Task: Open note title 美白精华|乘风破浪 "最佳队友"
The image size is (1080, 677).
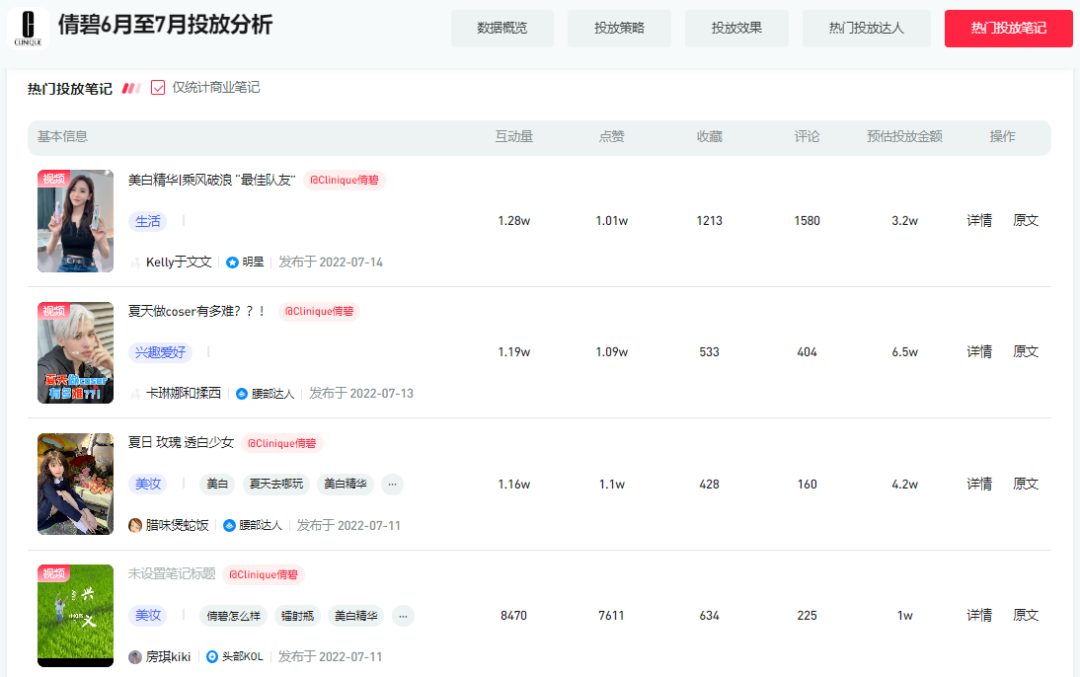Action: [211, 180]
